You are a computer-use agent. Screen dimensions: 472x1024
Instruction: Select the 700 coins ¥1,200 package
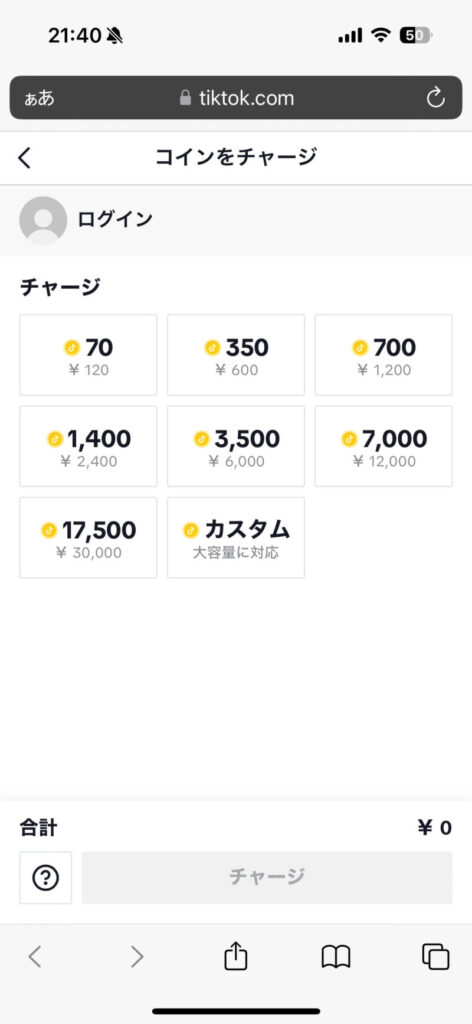[384, 355]
